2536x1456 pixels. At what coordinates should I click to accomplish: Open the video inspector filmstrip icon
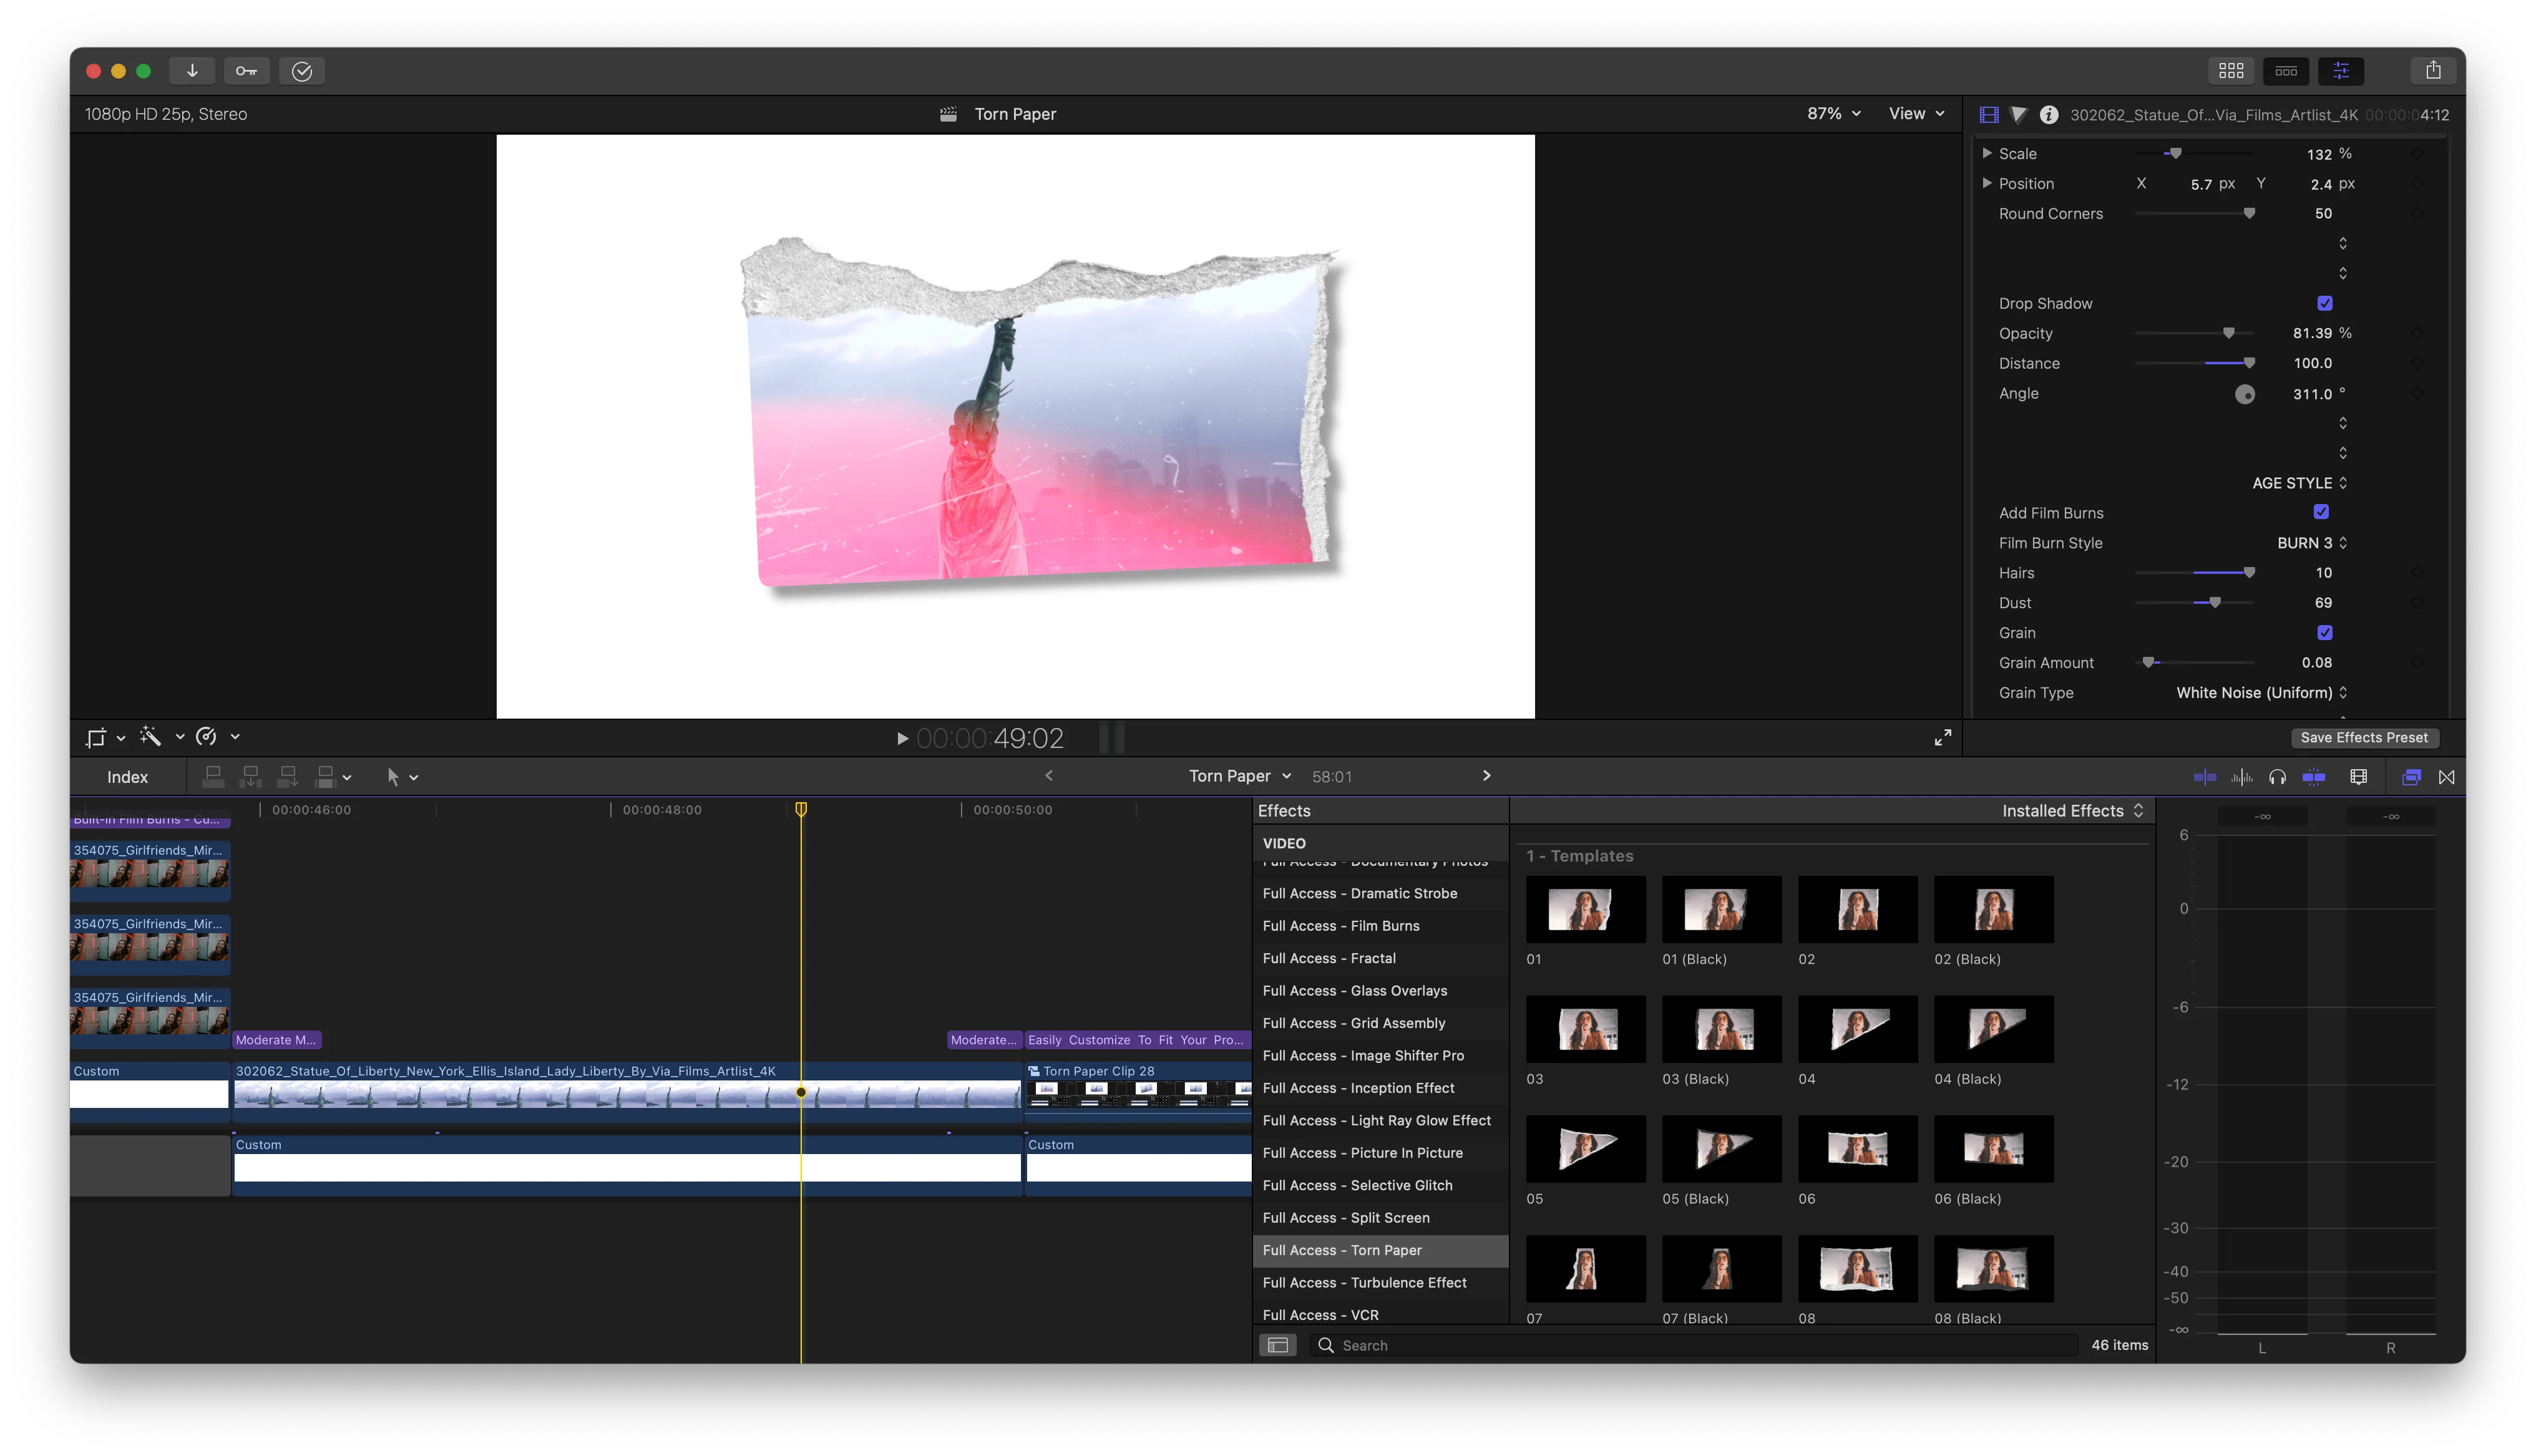coord(1989,115)
